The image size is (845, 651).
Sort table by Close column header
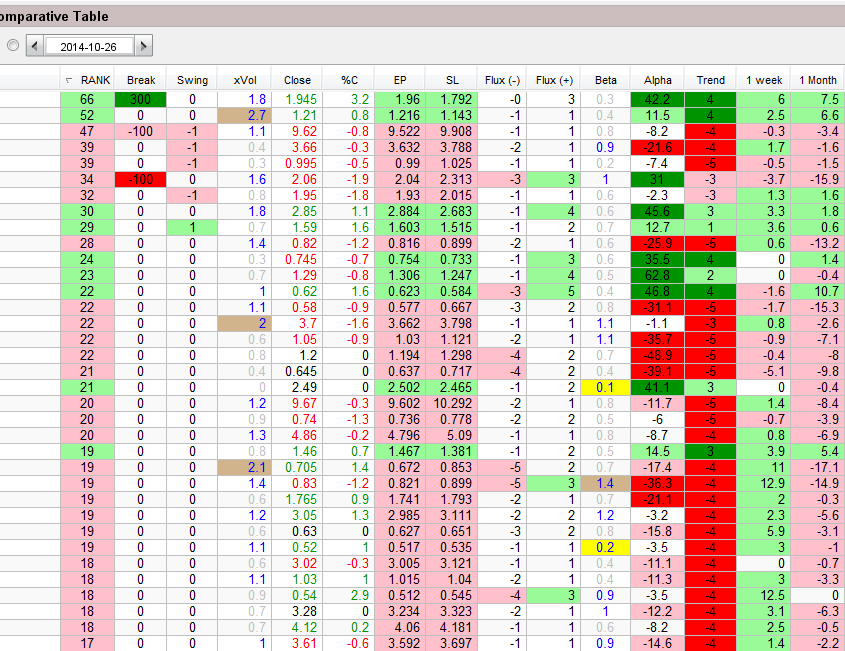pyautogui.click(x=297, y=80)
